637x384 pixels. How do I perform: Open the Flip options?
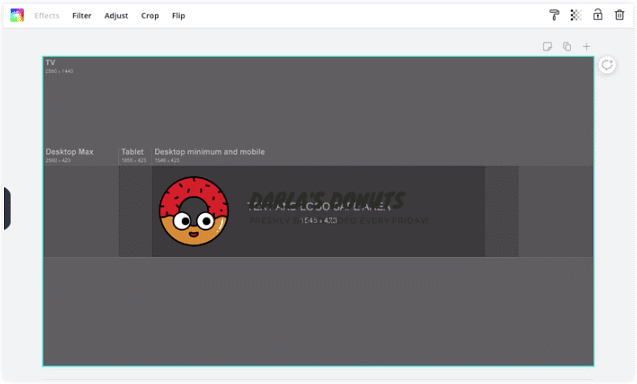click(x=178, y=16)
